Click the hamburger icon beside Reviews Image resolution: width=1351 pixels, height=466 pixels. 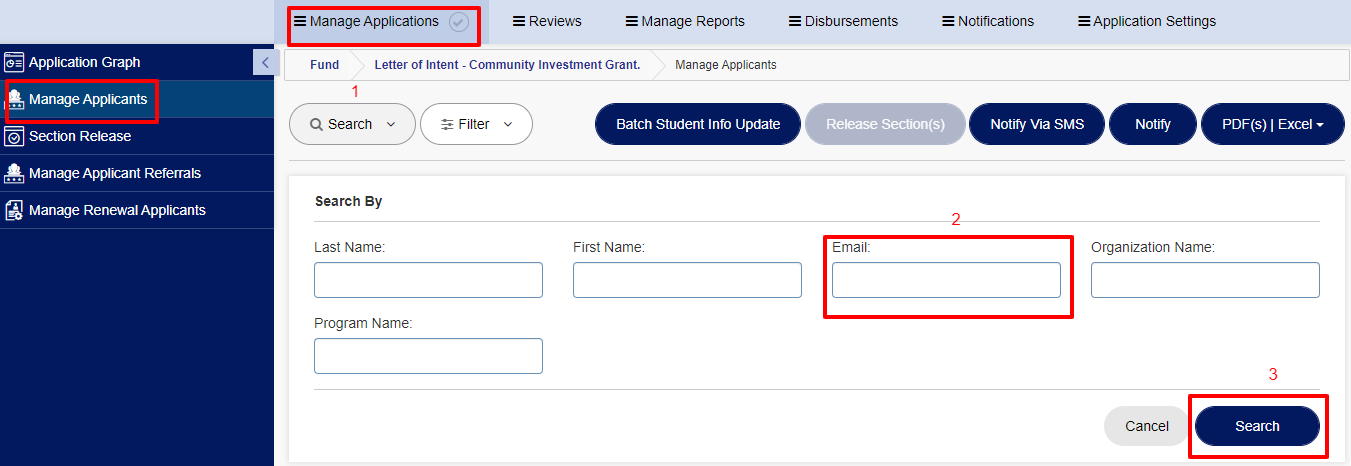[519, 21]
